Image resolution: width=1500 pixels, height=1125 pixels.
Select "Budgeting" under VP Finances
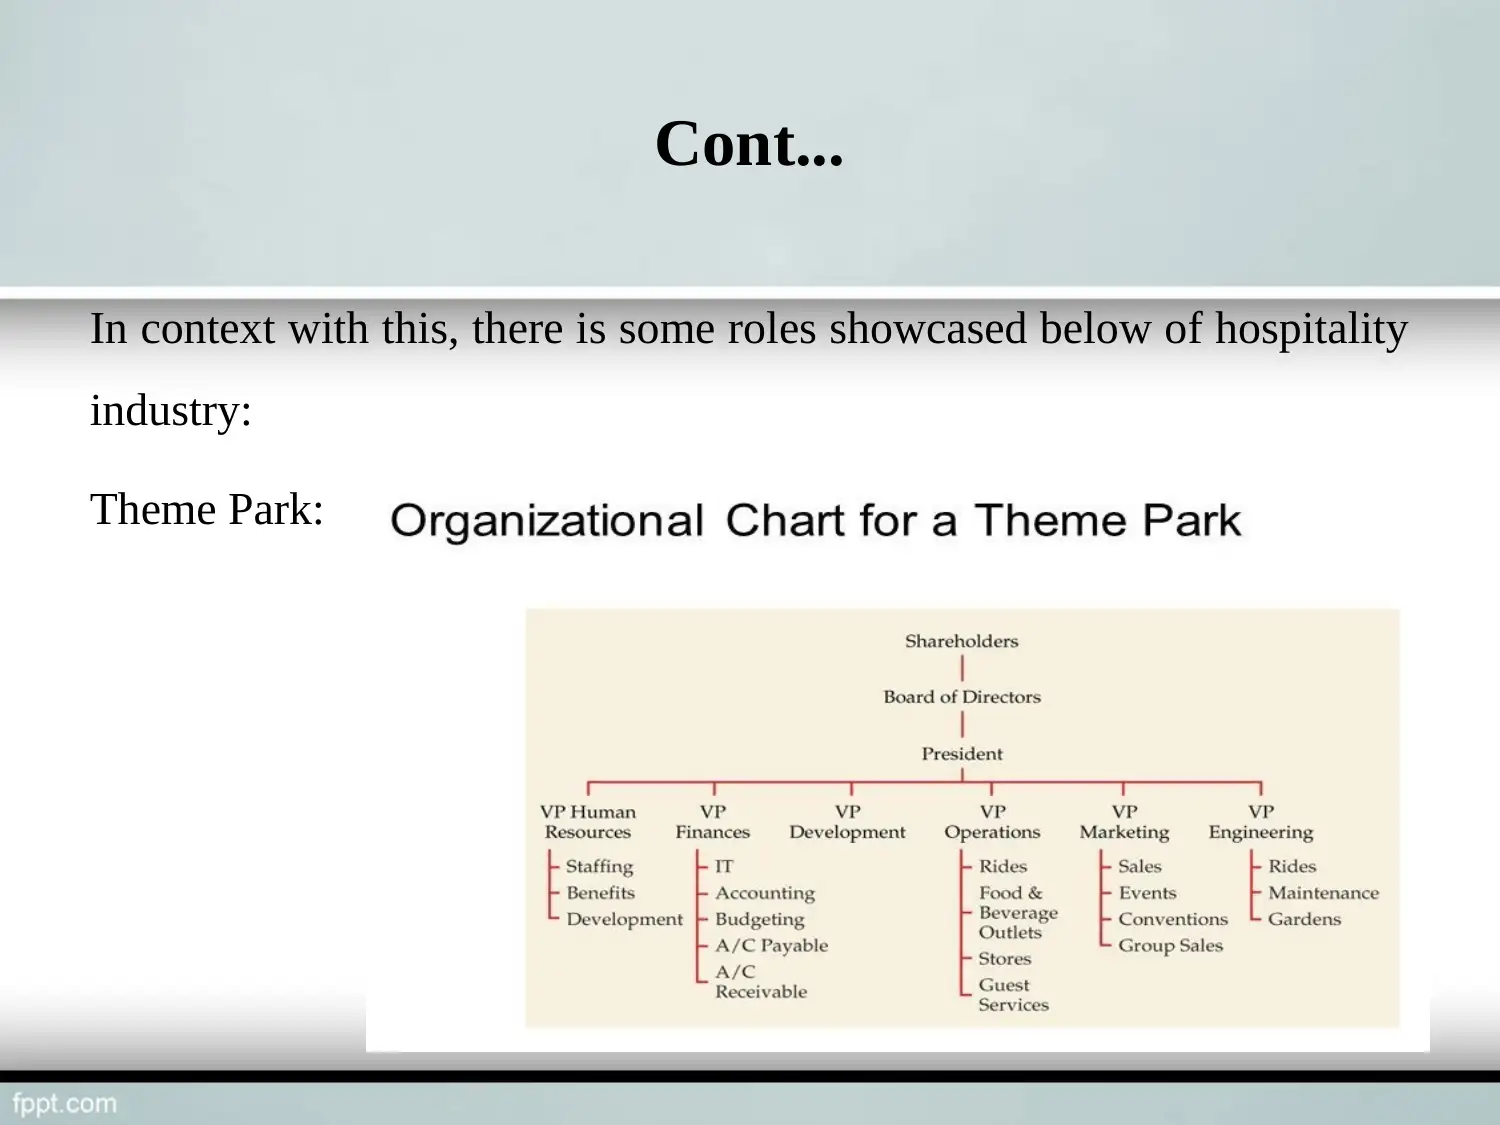(759, 920)
